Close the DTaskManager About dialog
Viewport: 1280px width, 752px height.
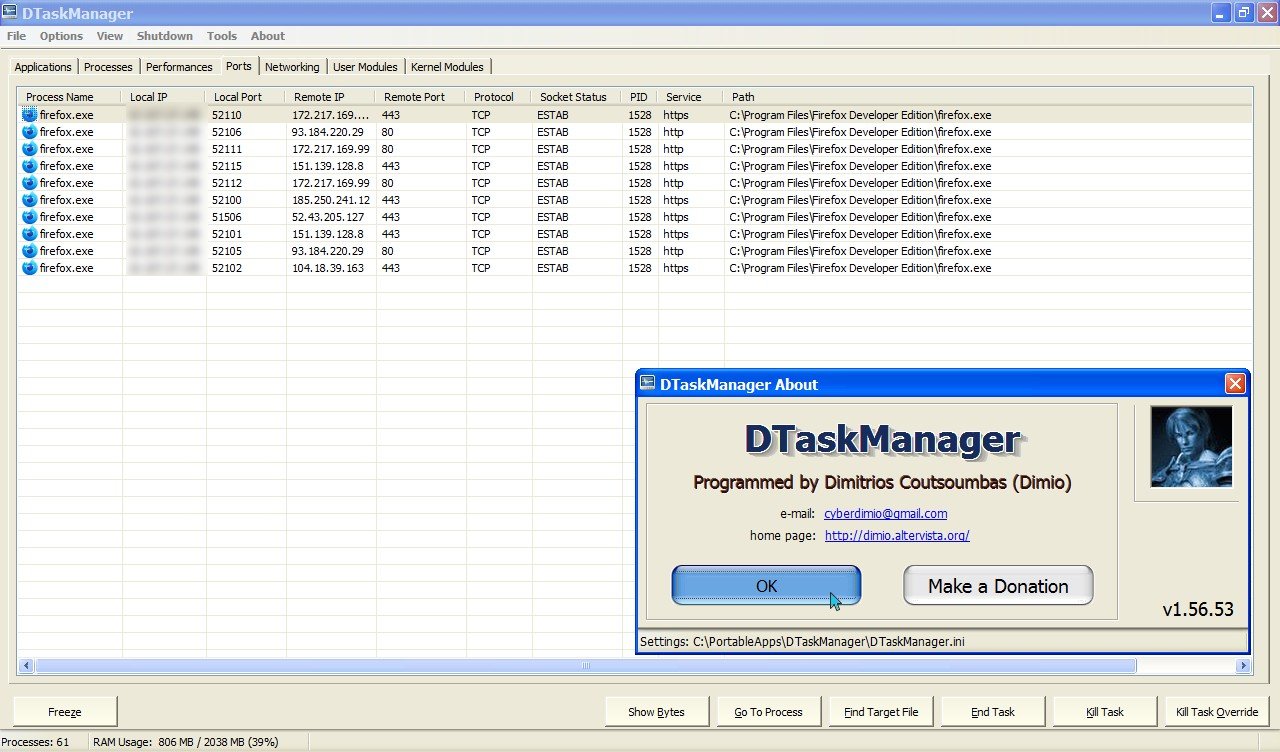(x=1235, y=384)
